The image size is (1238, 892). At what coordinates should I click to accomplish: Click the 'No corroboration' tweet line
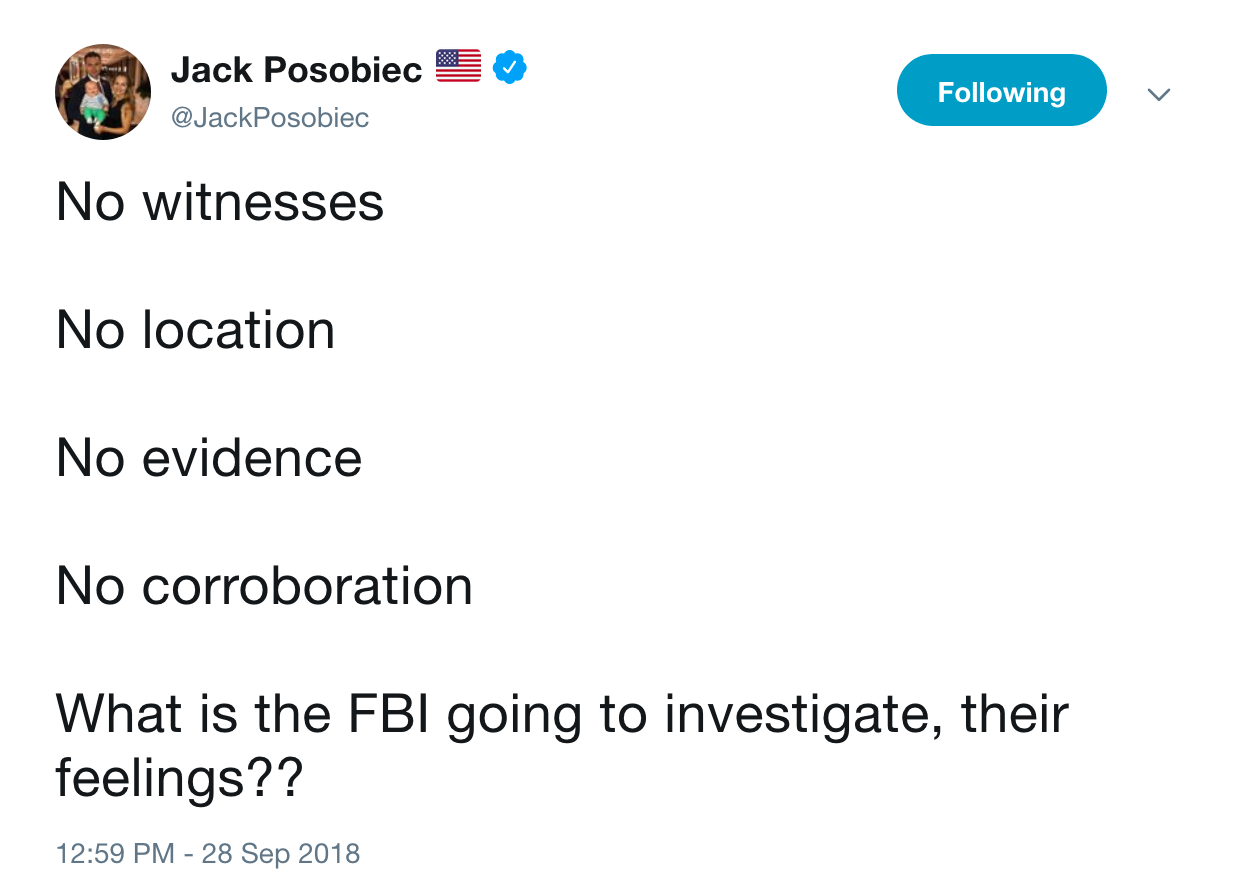click(264, 586)
